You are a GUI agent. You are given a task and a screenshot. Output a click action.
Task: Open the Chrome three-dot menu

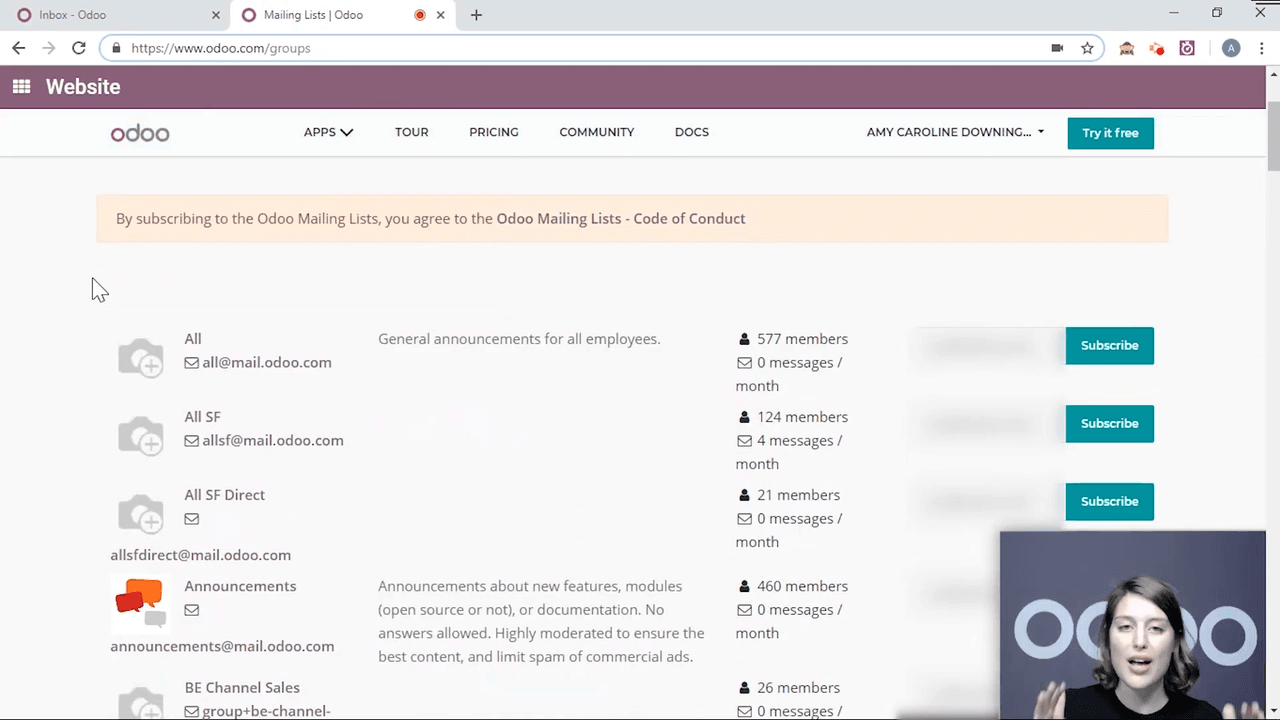click(1261, 48)
